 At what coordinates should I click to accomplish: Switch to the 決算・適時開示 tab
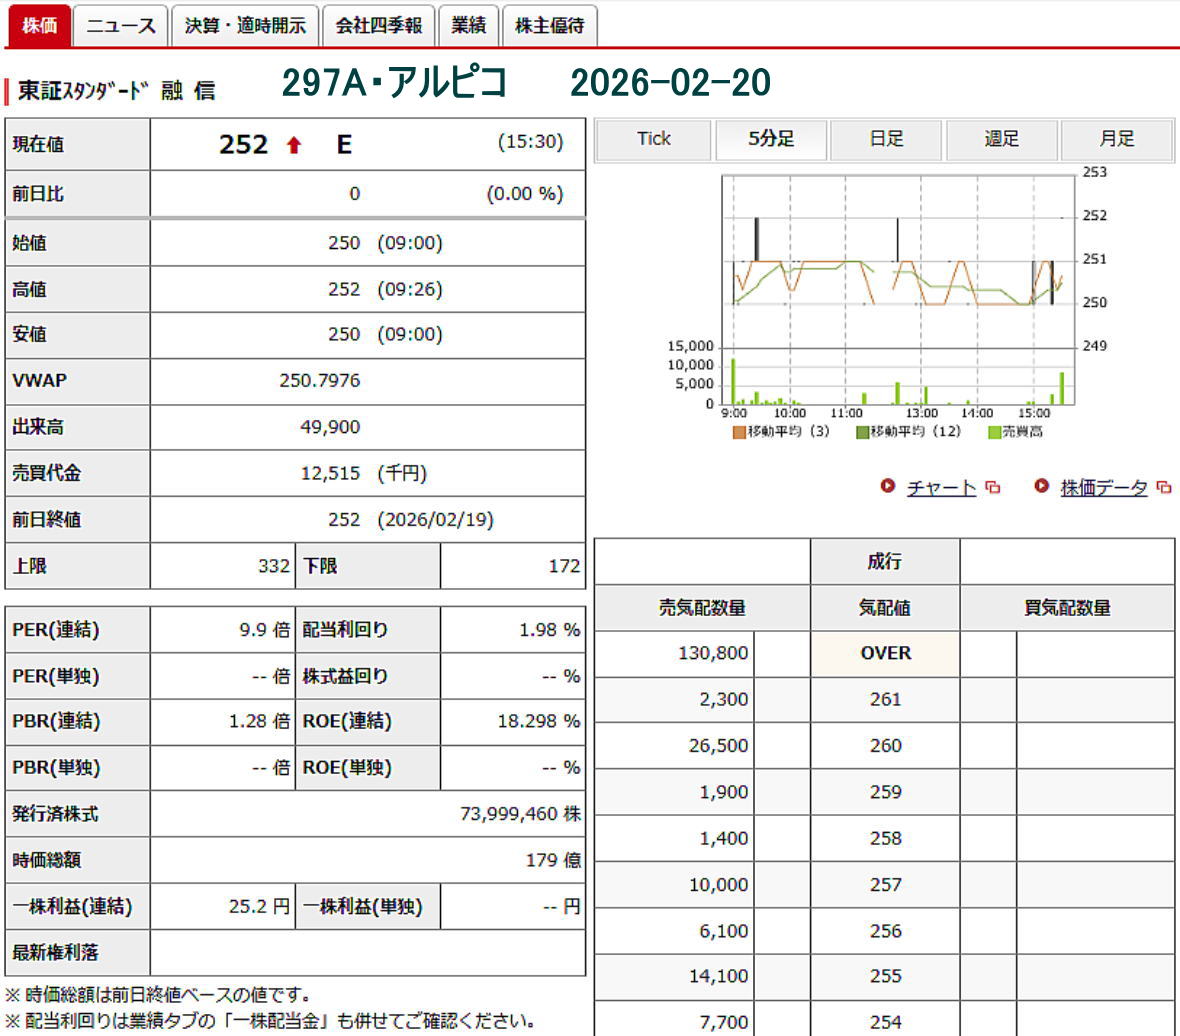pos(245,26)
